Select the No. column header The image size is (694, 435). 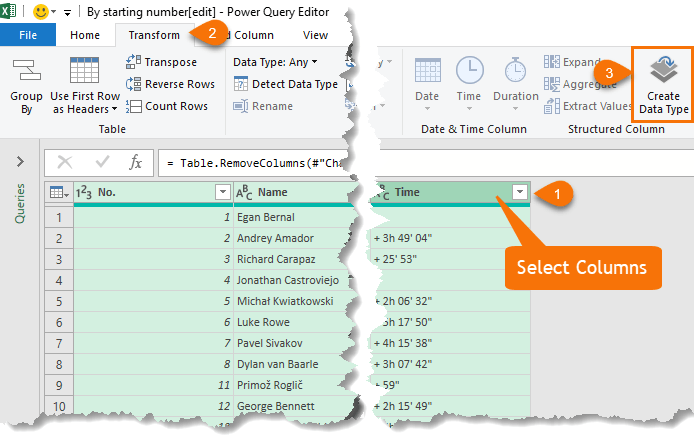(153, 192)
